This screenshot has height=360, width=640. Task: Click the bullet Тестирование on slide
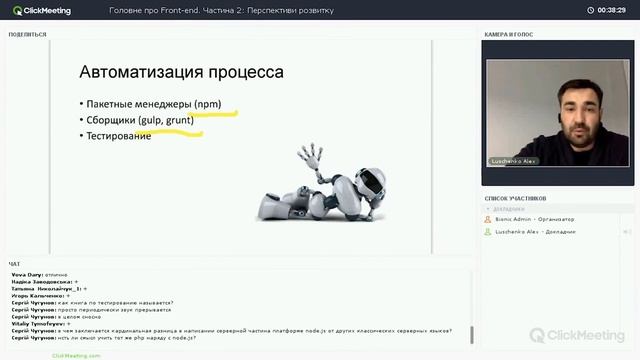[116, 136]
